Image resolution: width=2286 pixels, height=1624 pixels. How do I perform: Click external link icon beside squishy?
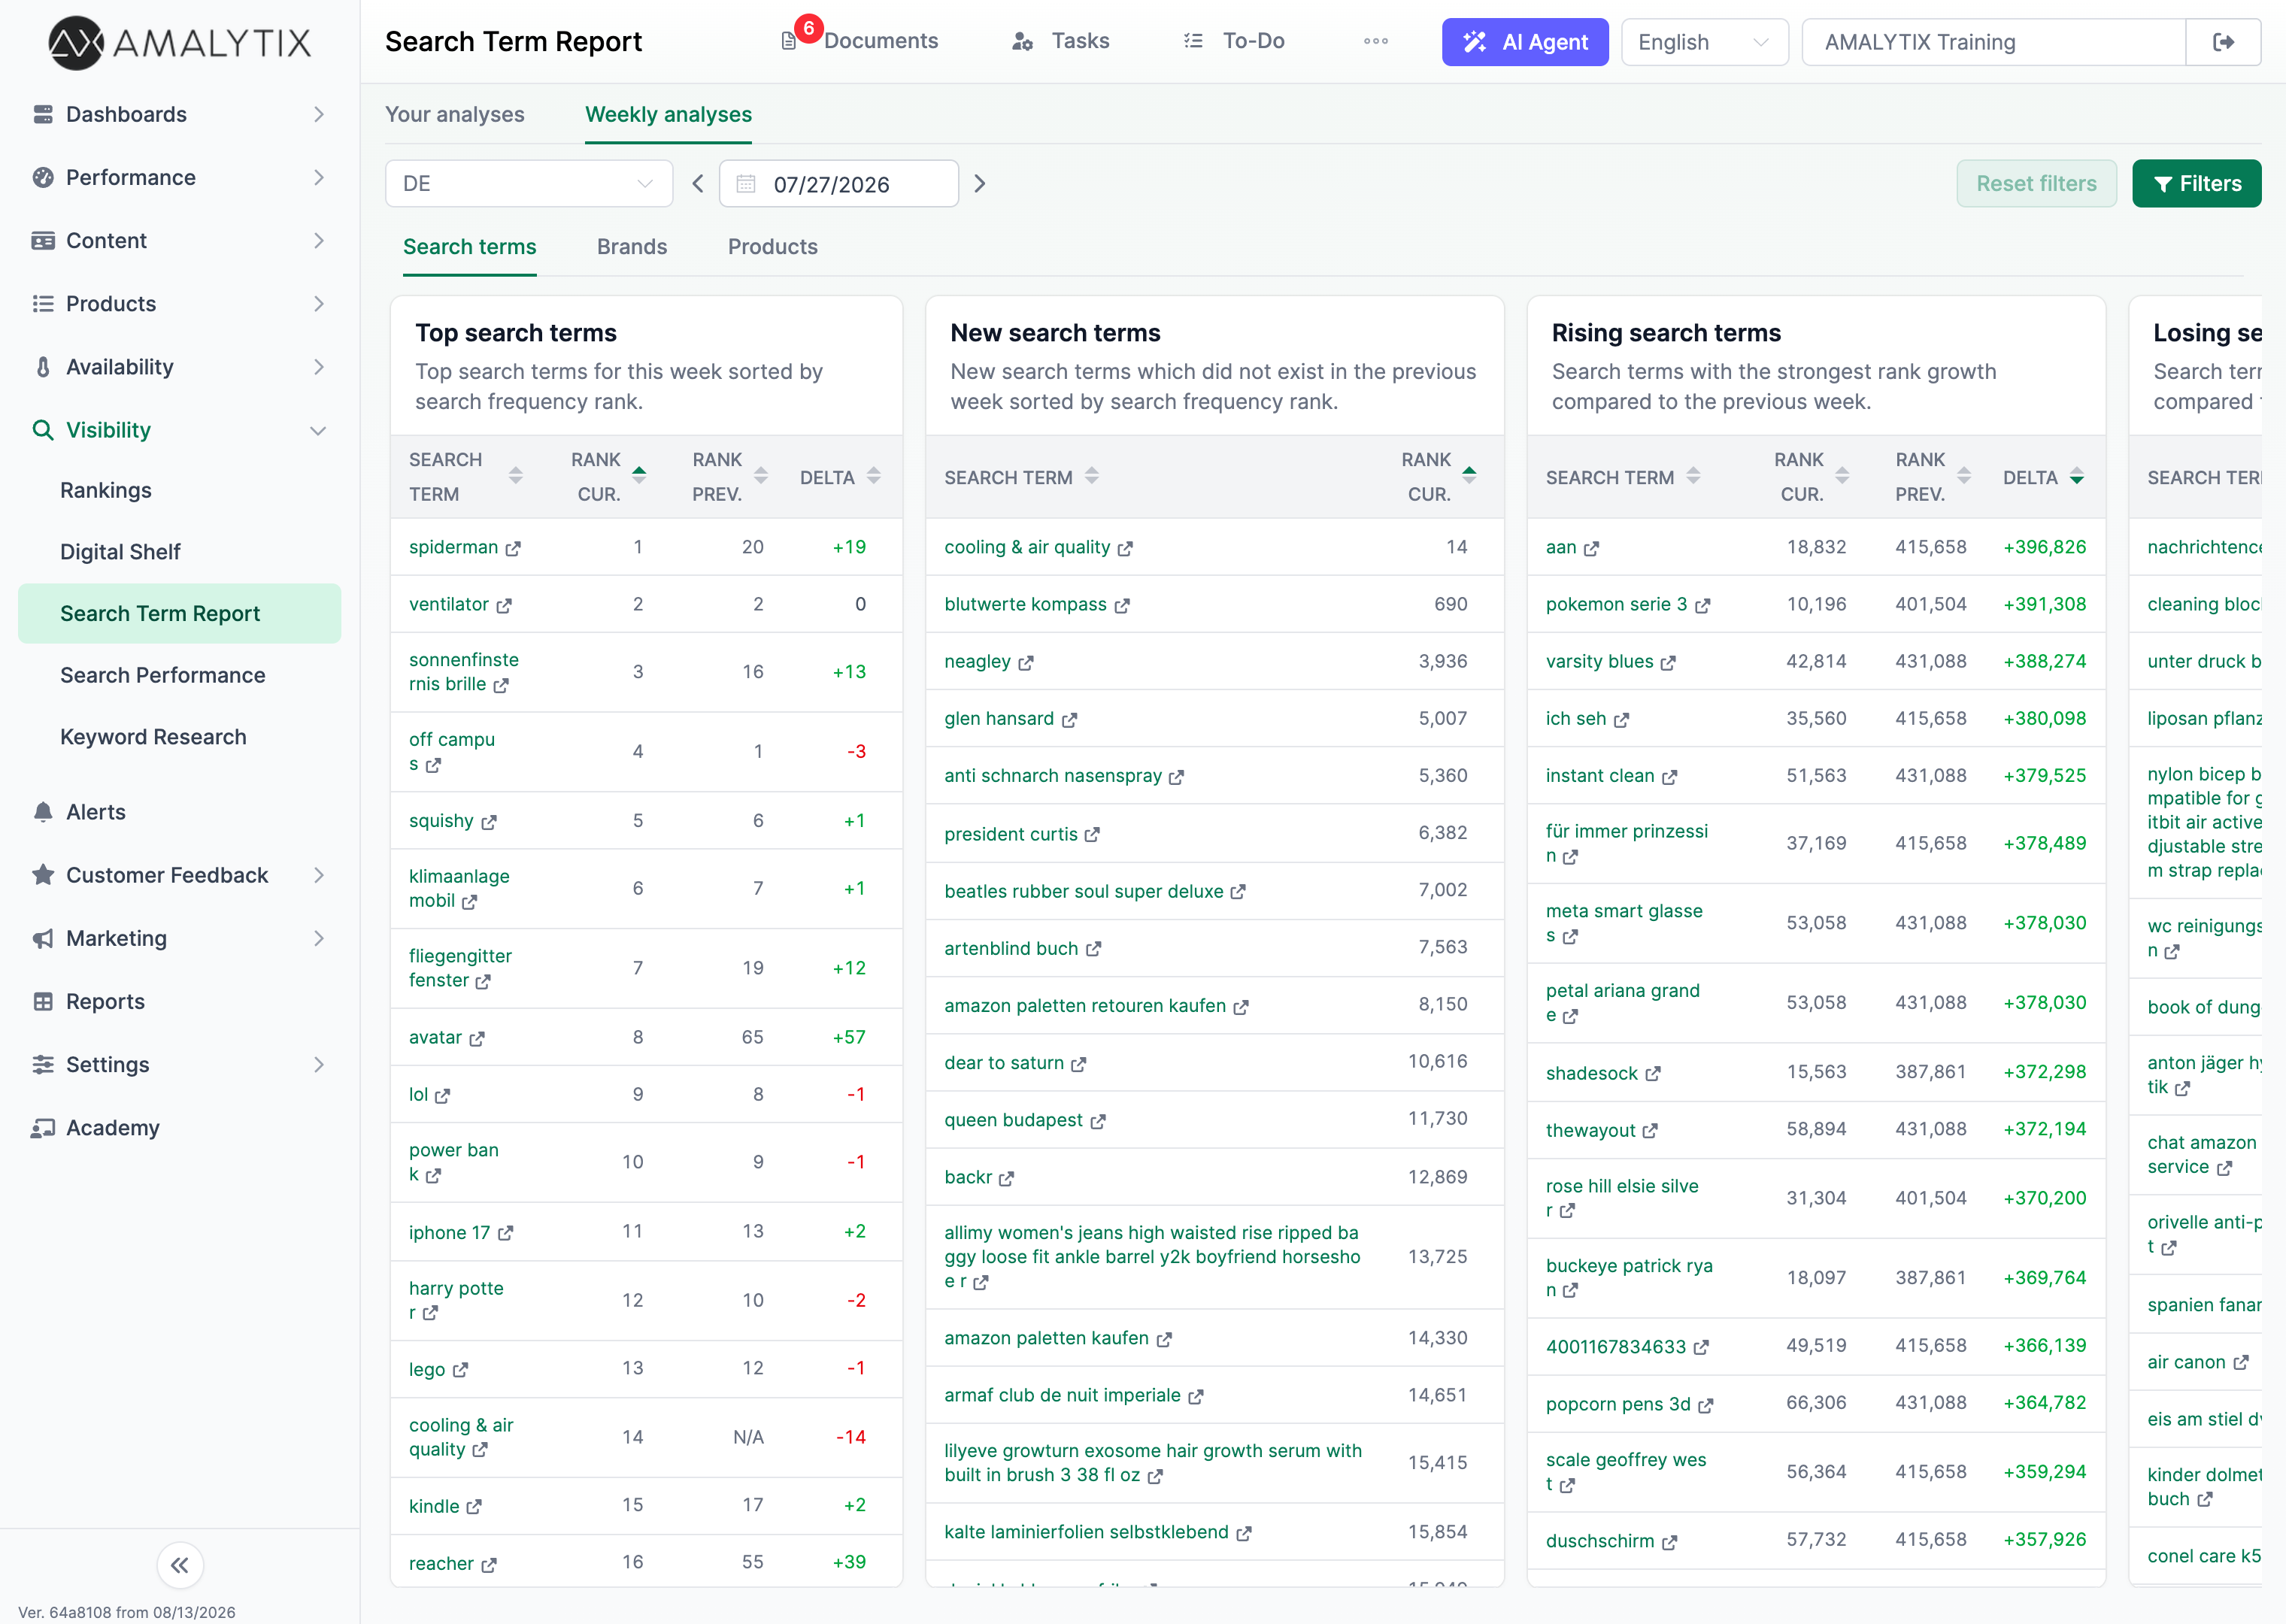pyautogui.click(x=489, y=822)
